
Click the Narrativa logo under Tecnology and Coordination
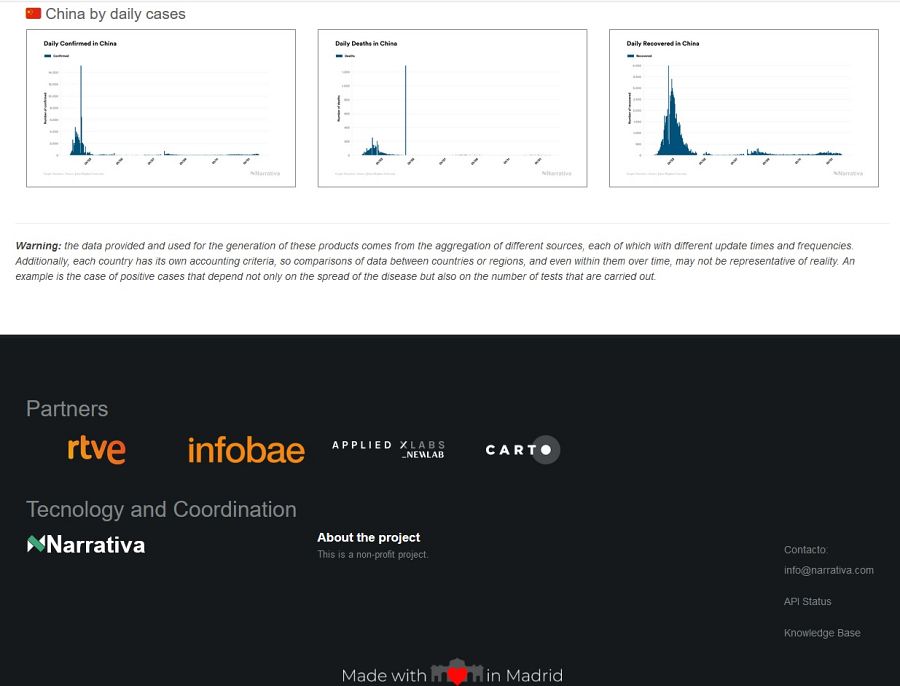(85, 545)
